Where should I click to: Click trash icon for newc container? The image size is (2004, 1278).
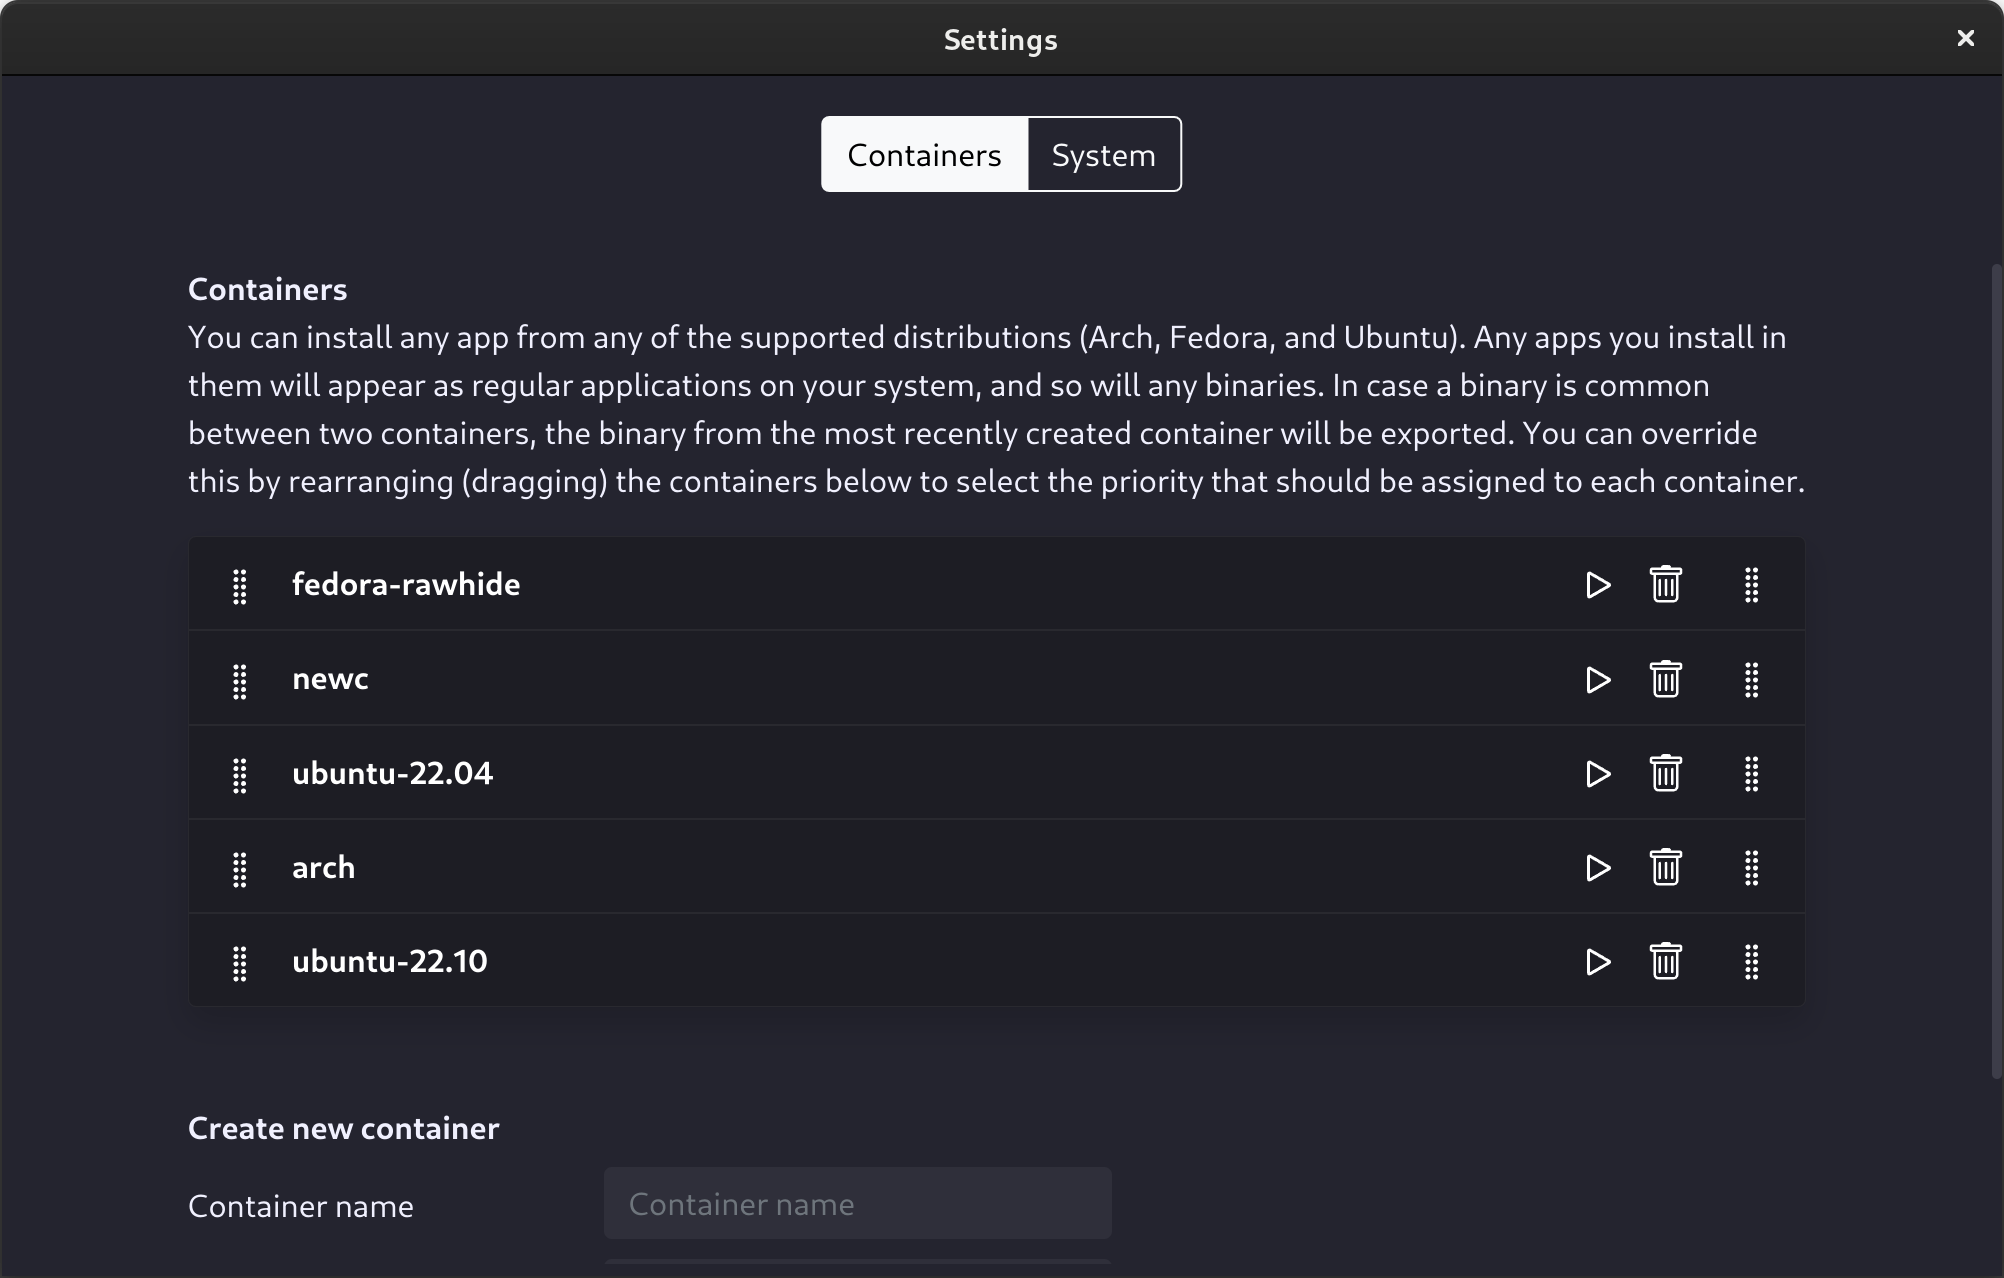point(1665,680)
